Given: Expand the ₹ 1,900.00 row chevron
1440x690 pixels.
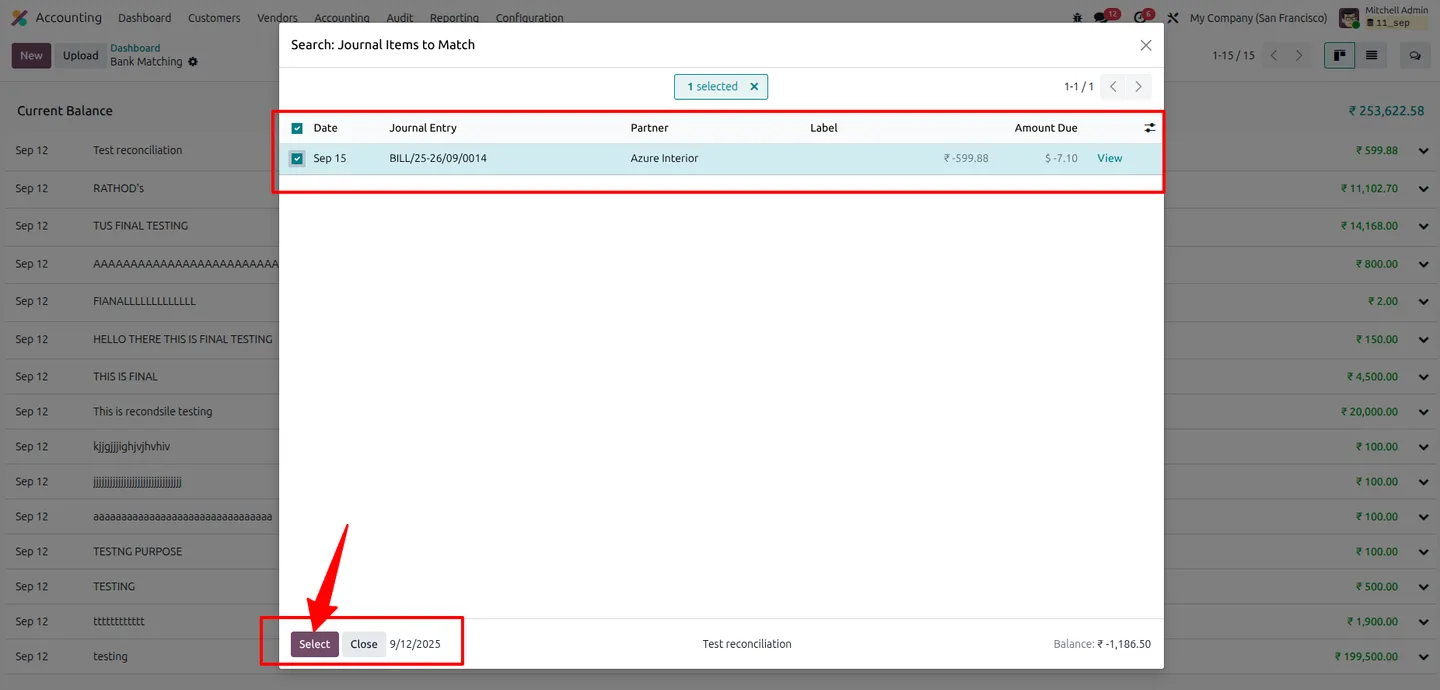Looking at the screenshot, I should 1423,622.
